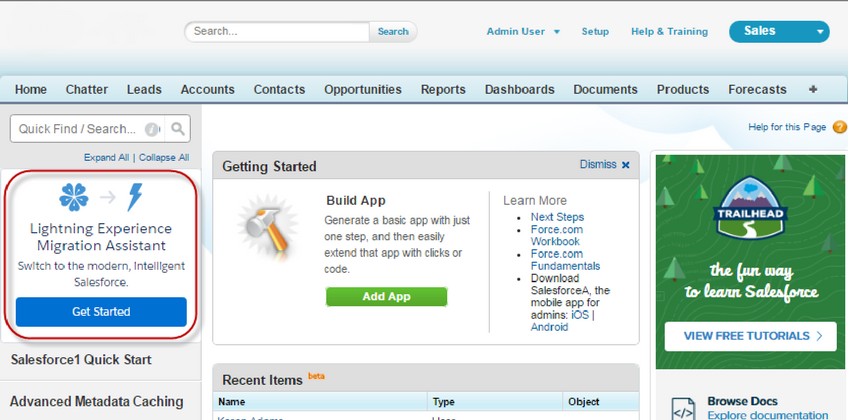
Task: Click the Browse Docs code icon
Action: (x=683, y=410)
